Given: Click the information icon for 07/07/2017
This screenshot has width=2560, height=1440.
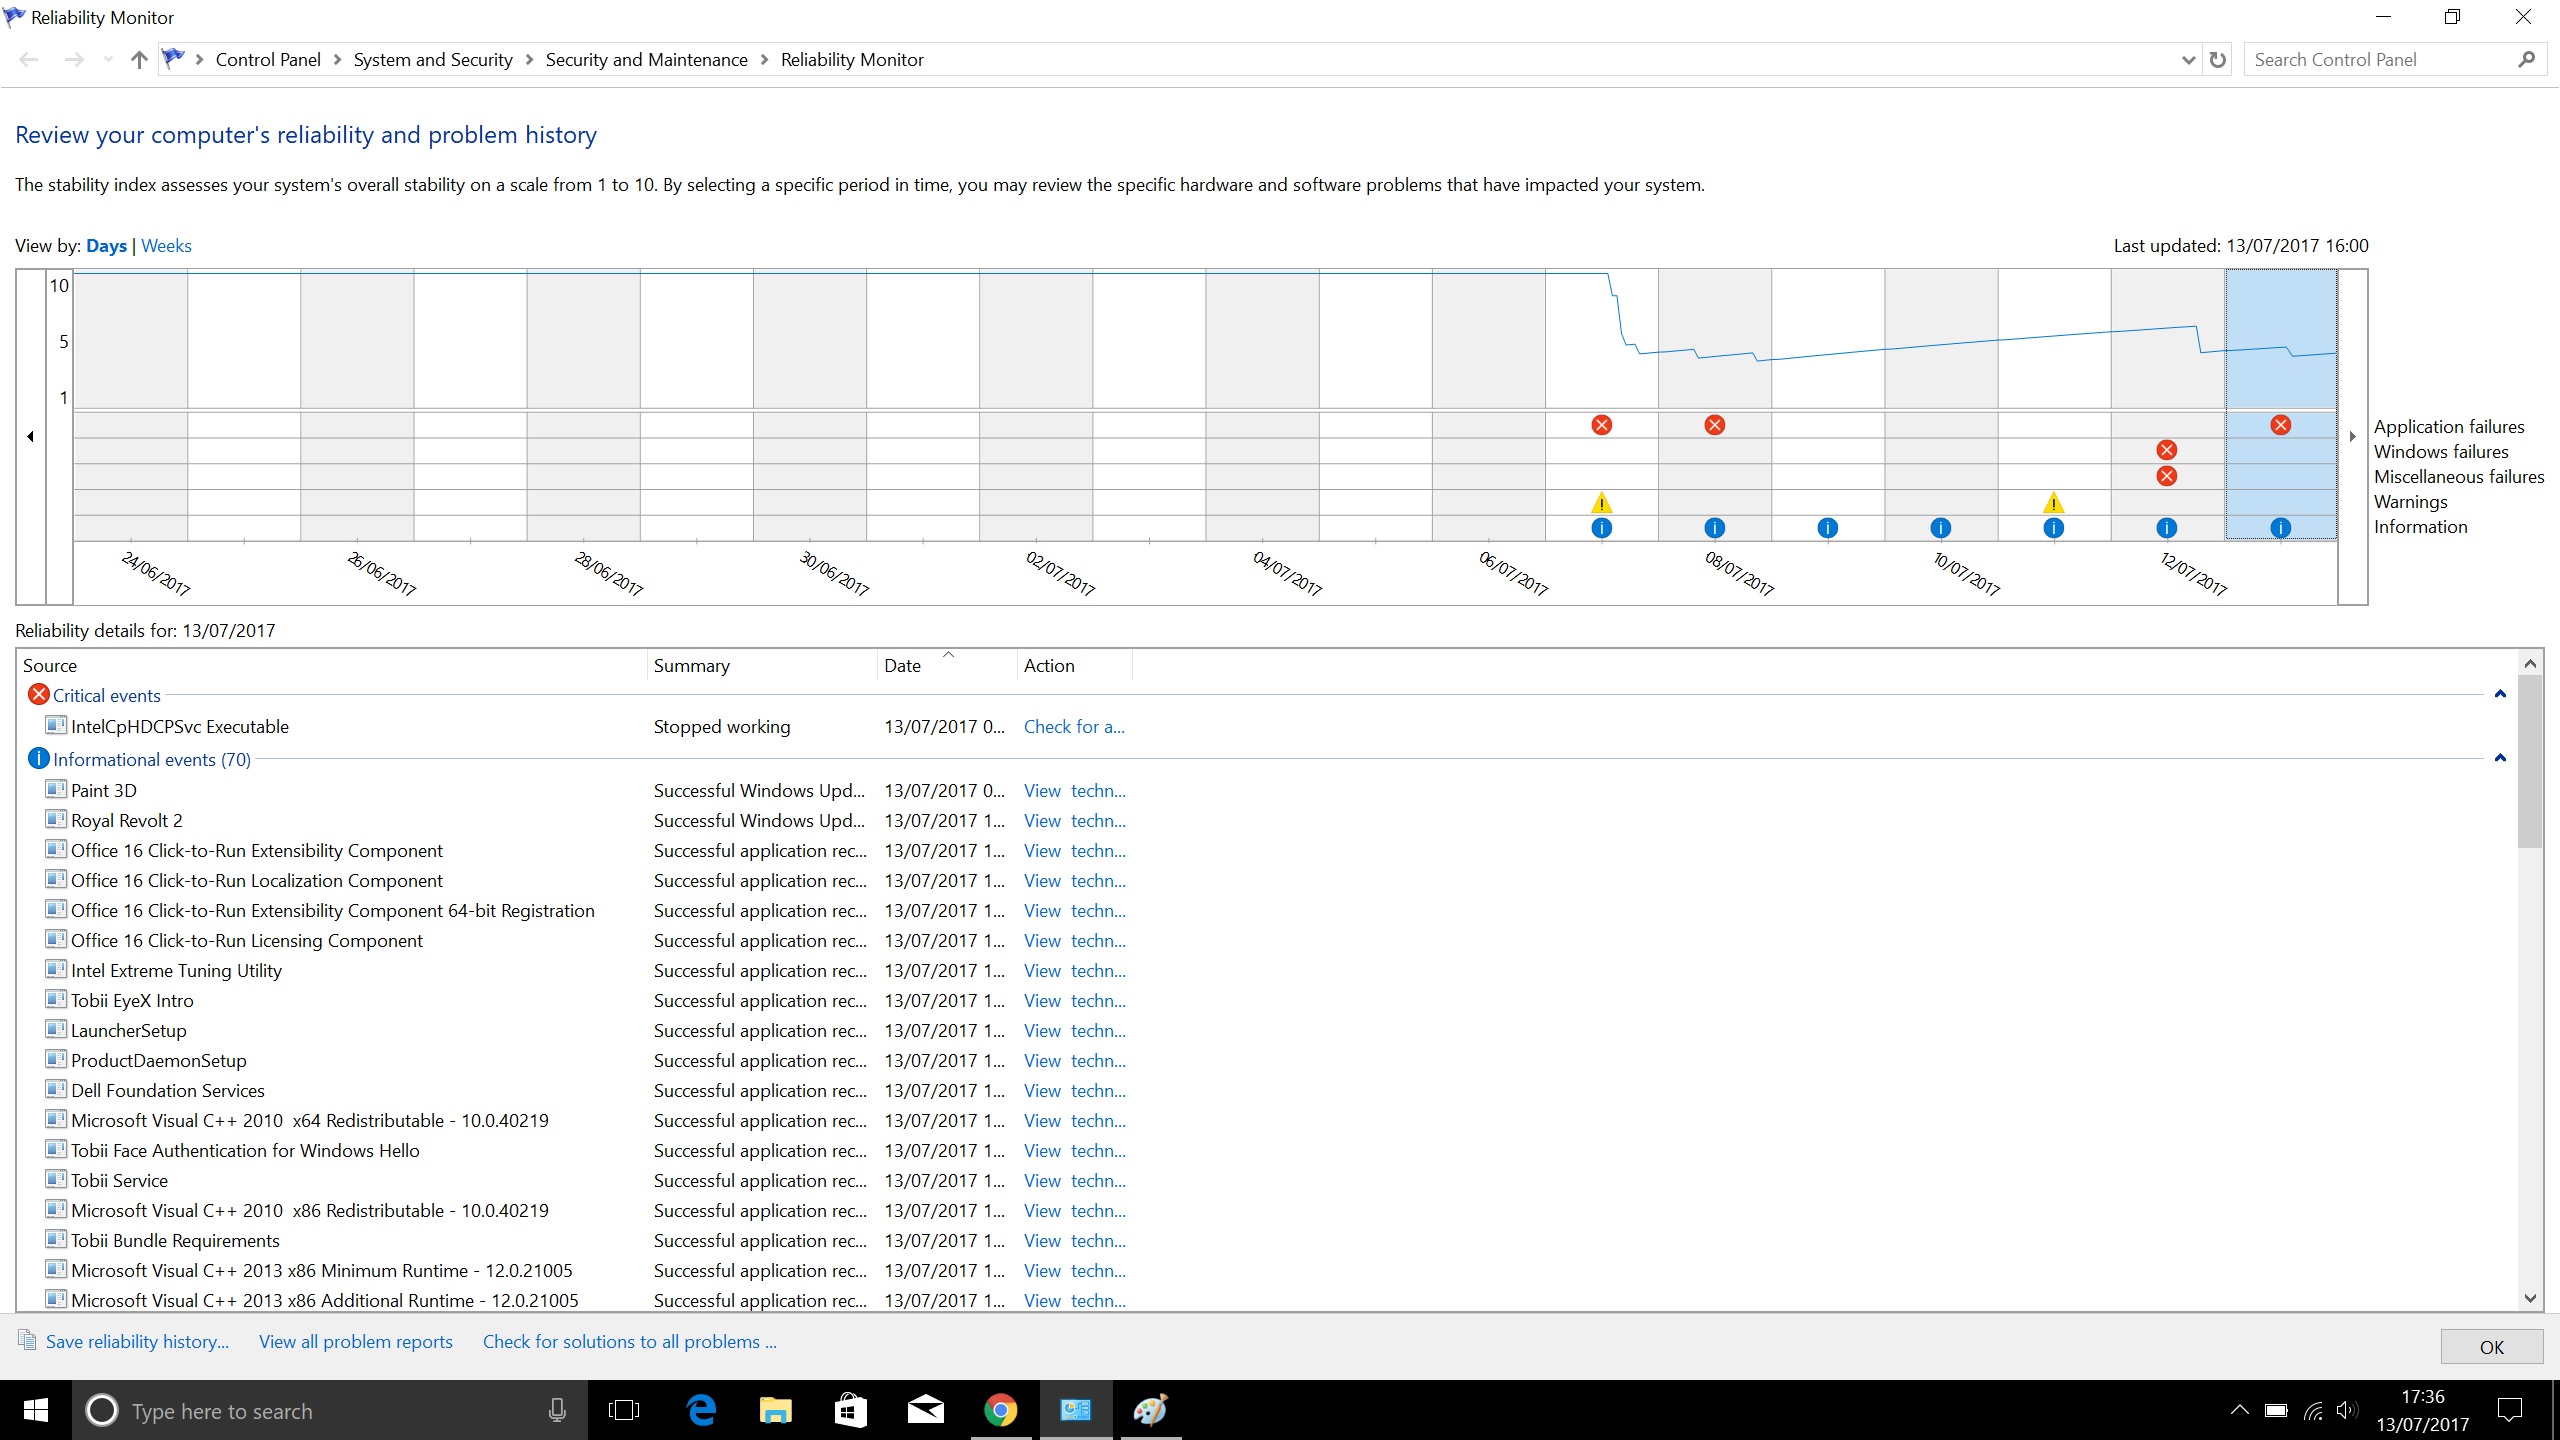Looking at the screenshot, I should [x=1602, y=528].
